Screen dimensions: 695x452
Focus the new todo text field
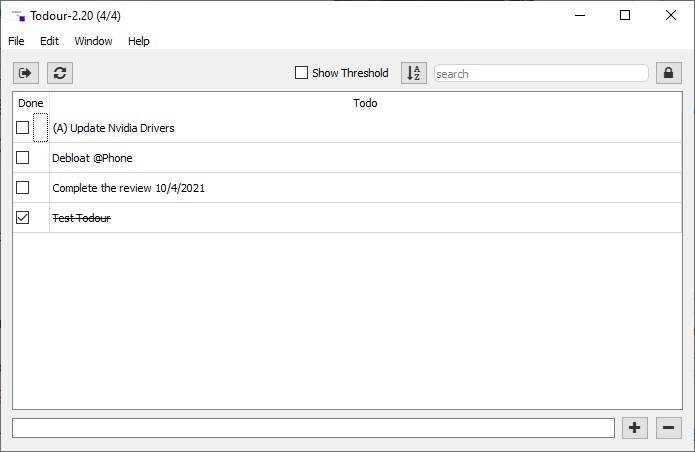tap(313, 428)
